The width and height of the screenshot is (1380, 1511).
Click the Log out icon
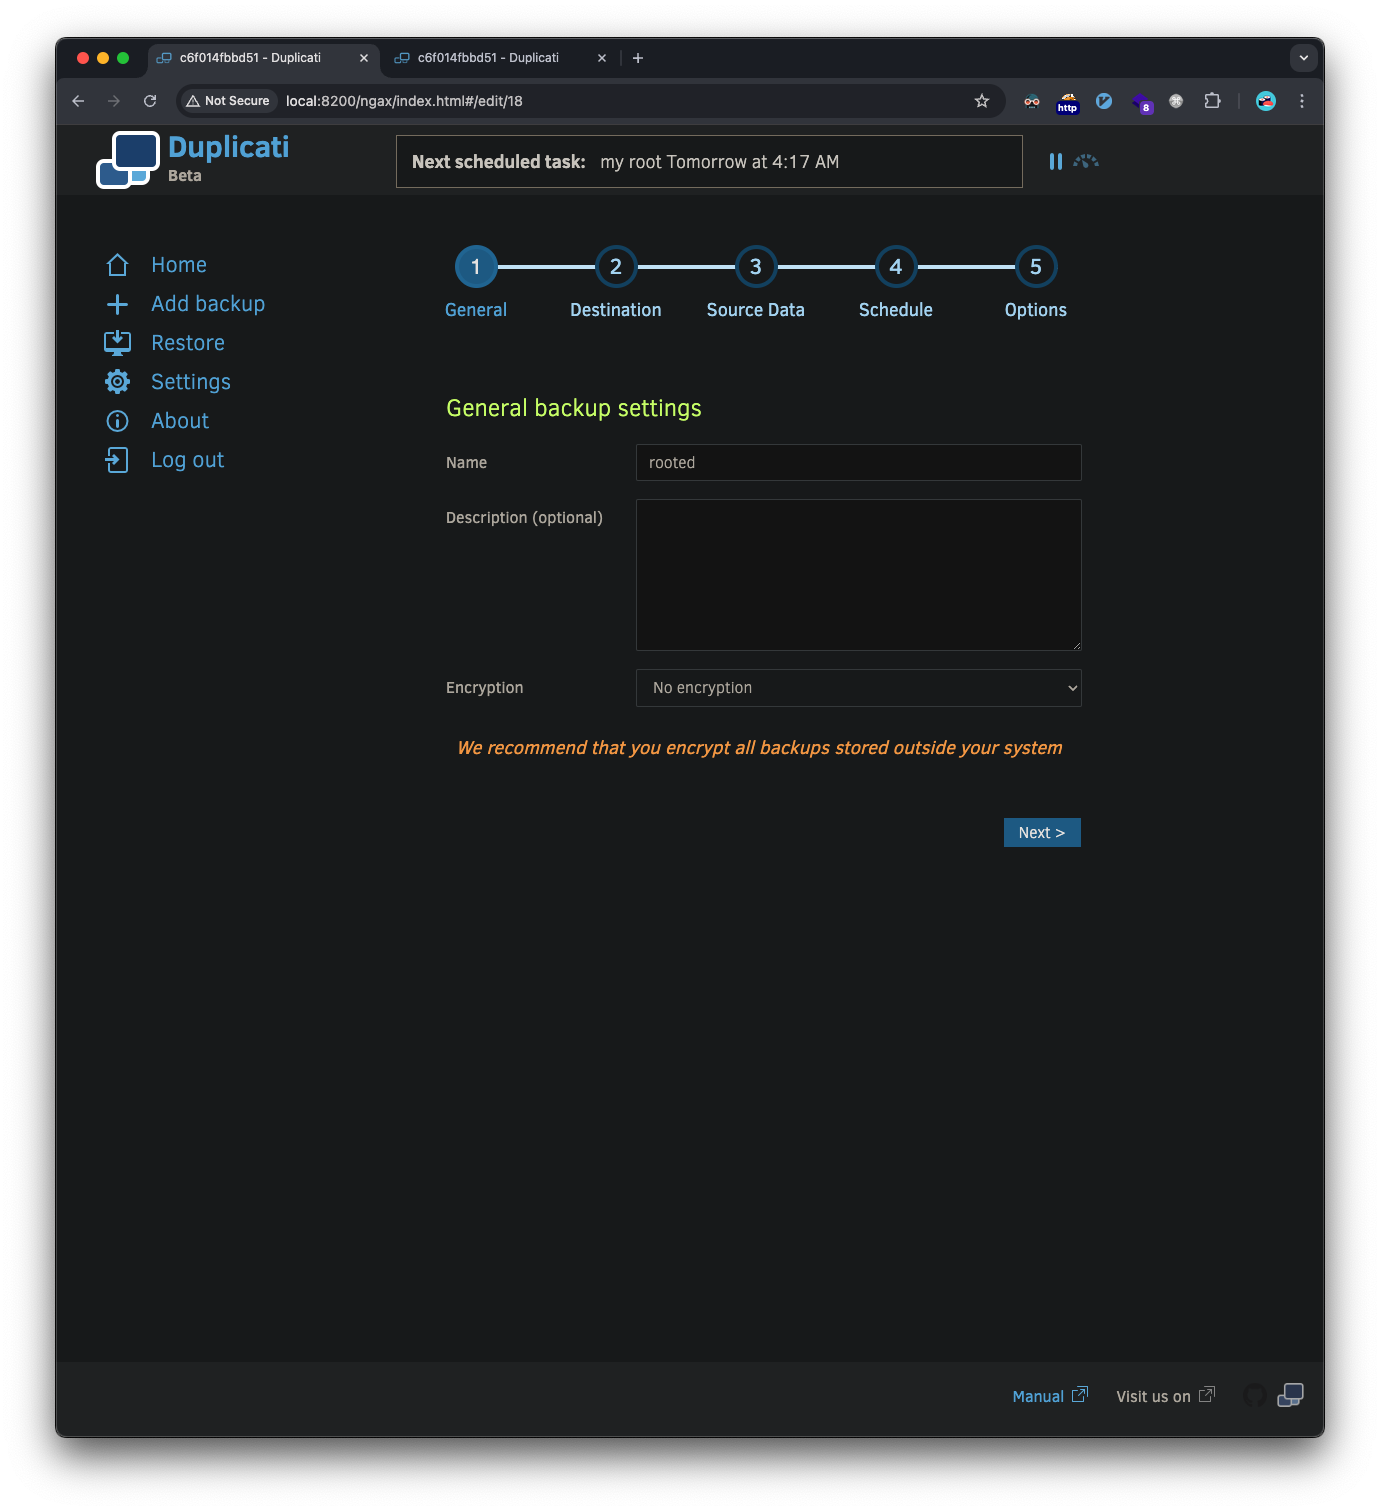(117, 460)
